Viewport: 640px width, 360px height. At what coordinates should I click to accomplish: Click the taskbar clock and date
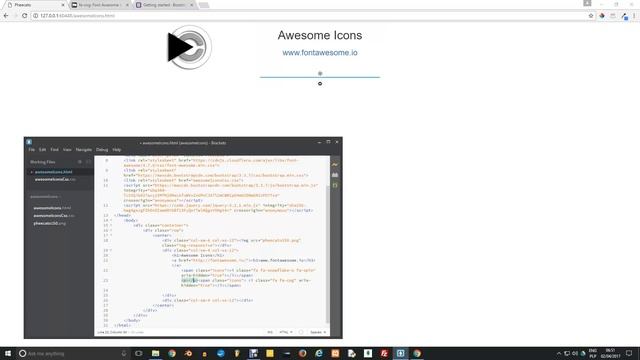click(610, 353)
